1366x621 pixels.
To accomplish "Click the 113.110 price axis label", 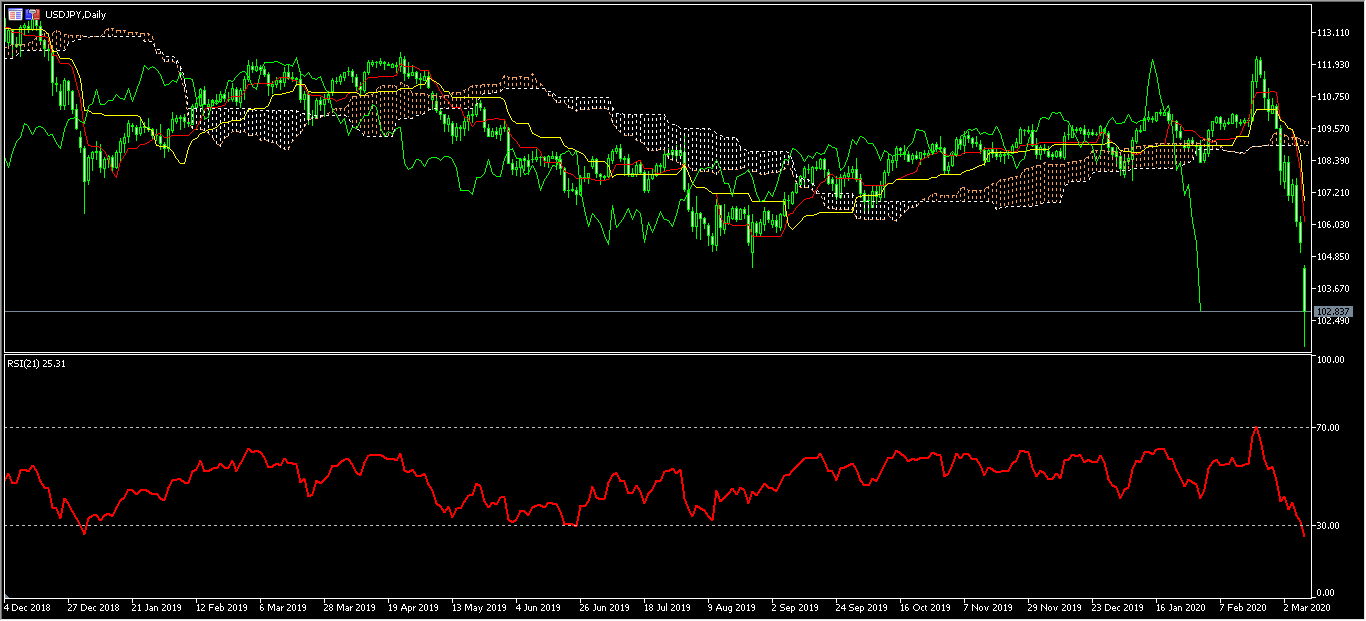I will coord(1331,33).
